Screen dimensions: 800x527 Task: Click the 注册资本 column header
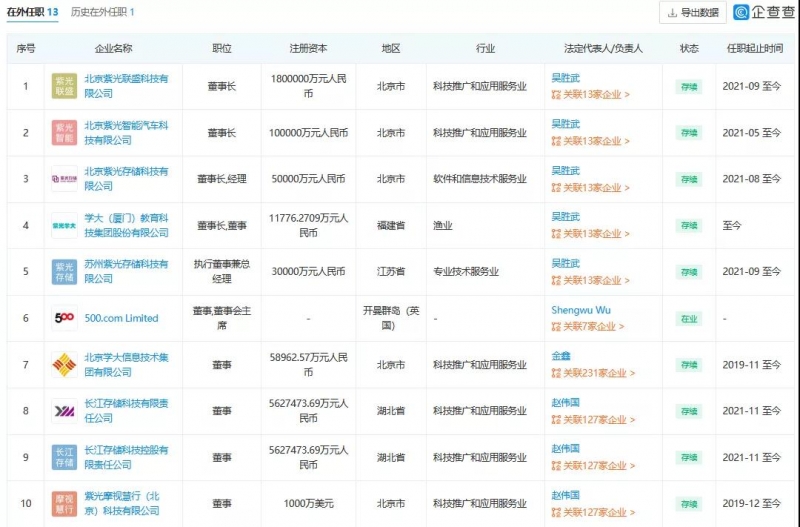click(x=308, y=48)
